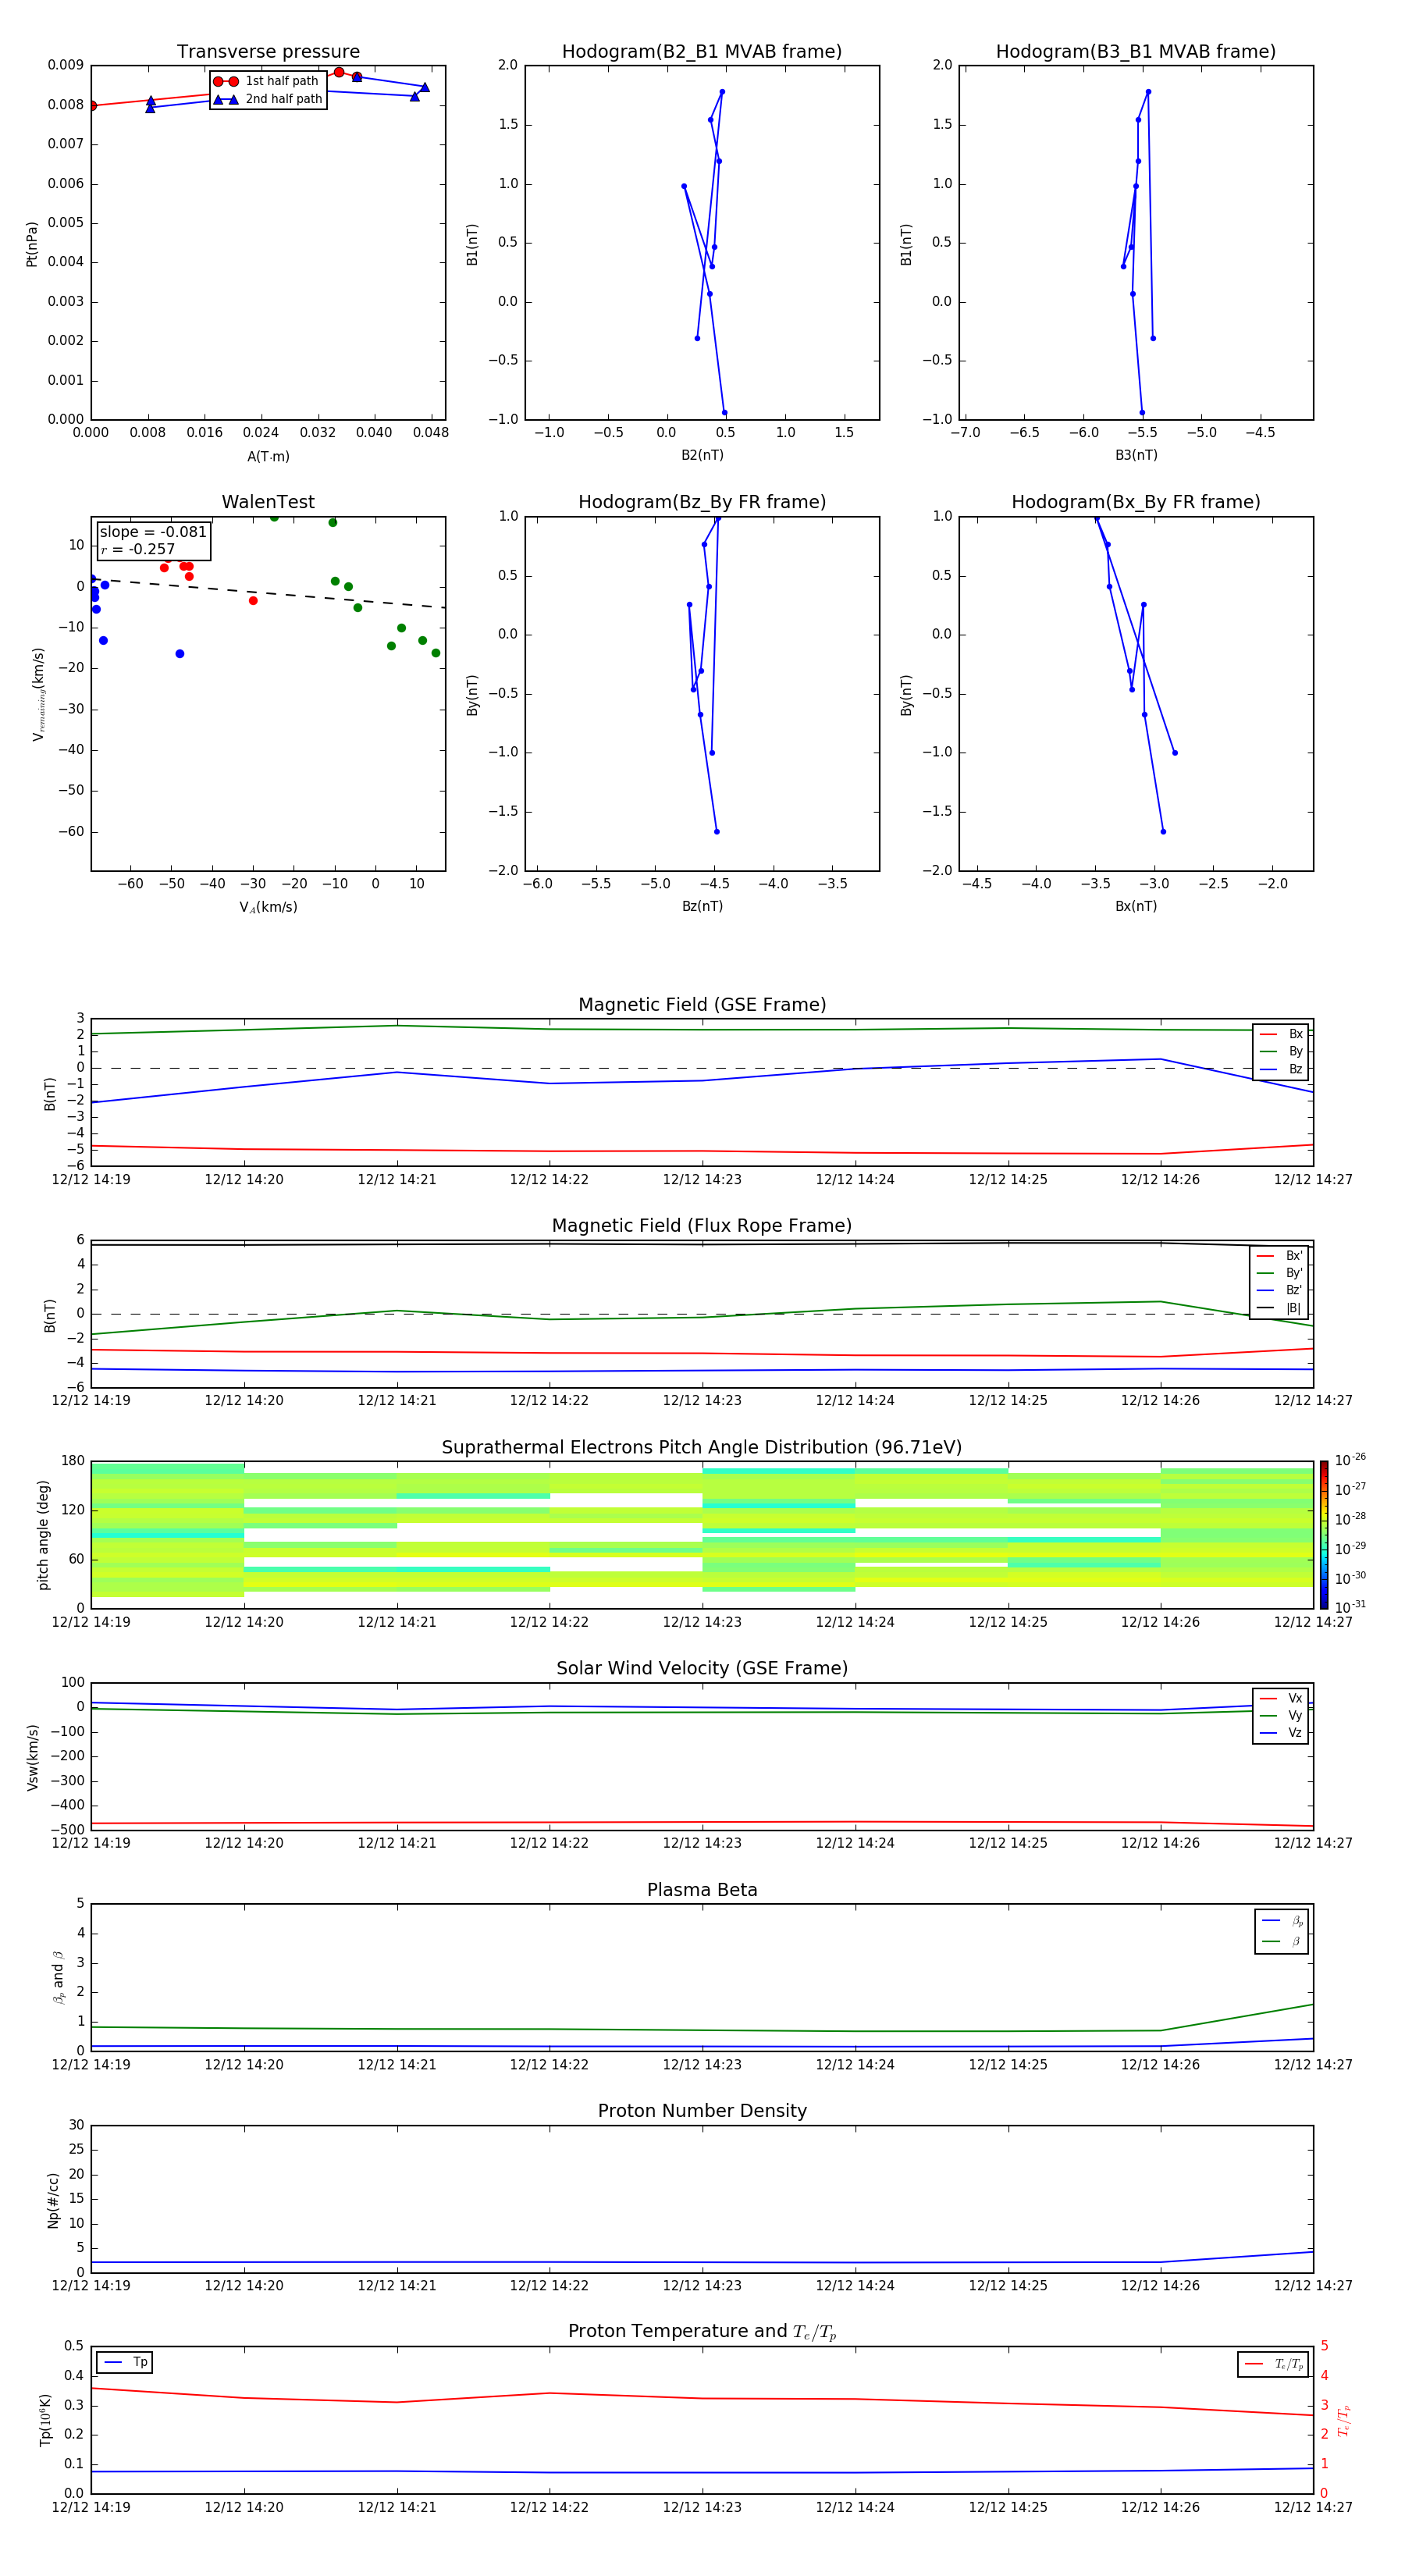Image resolution: width=1405 pixels, height=2576 pixels.
Task: Click the 10^-26 colorbar tick label
Action: pos(1350,1461)
